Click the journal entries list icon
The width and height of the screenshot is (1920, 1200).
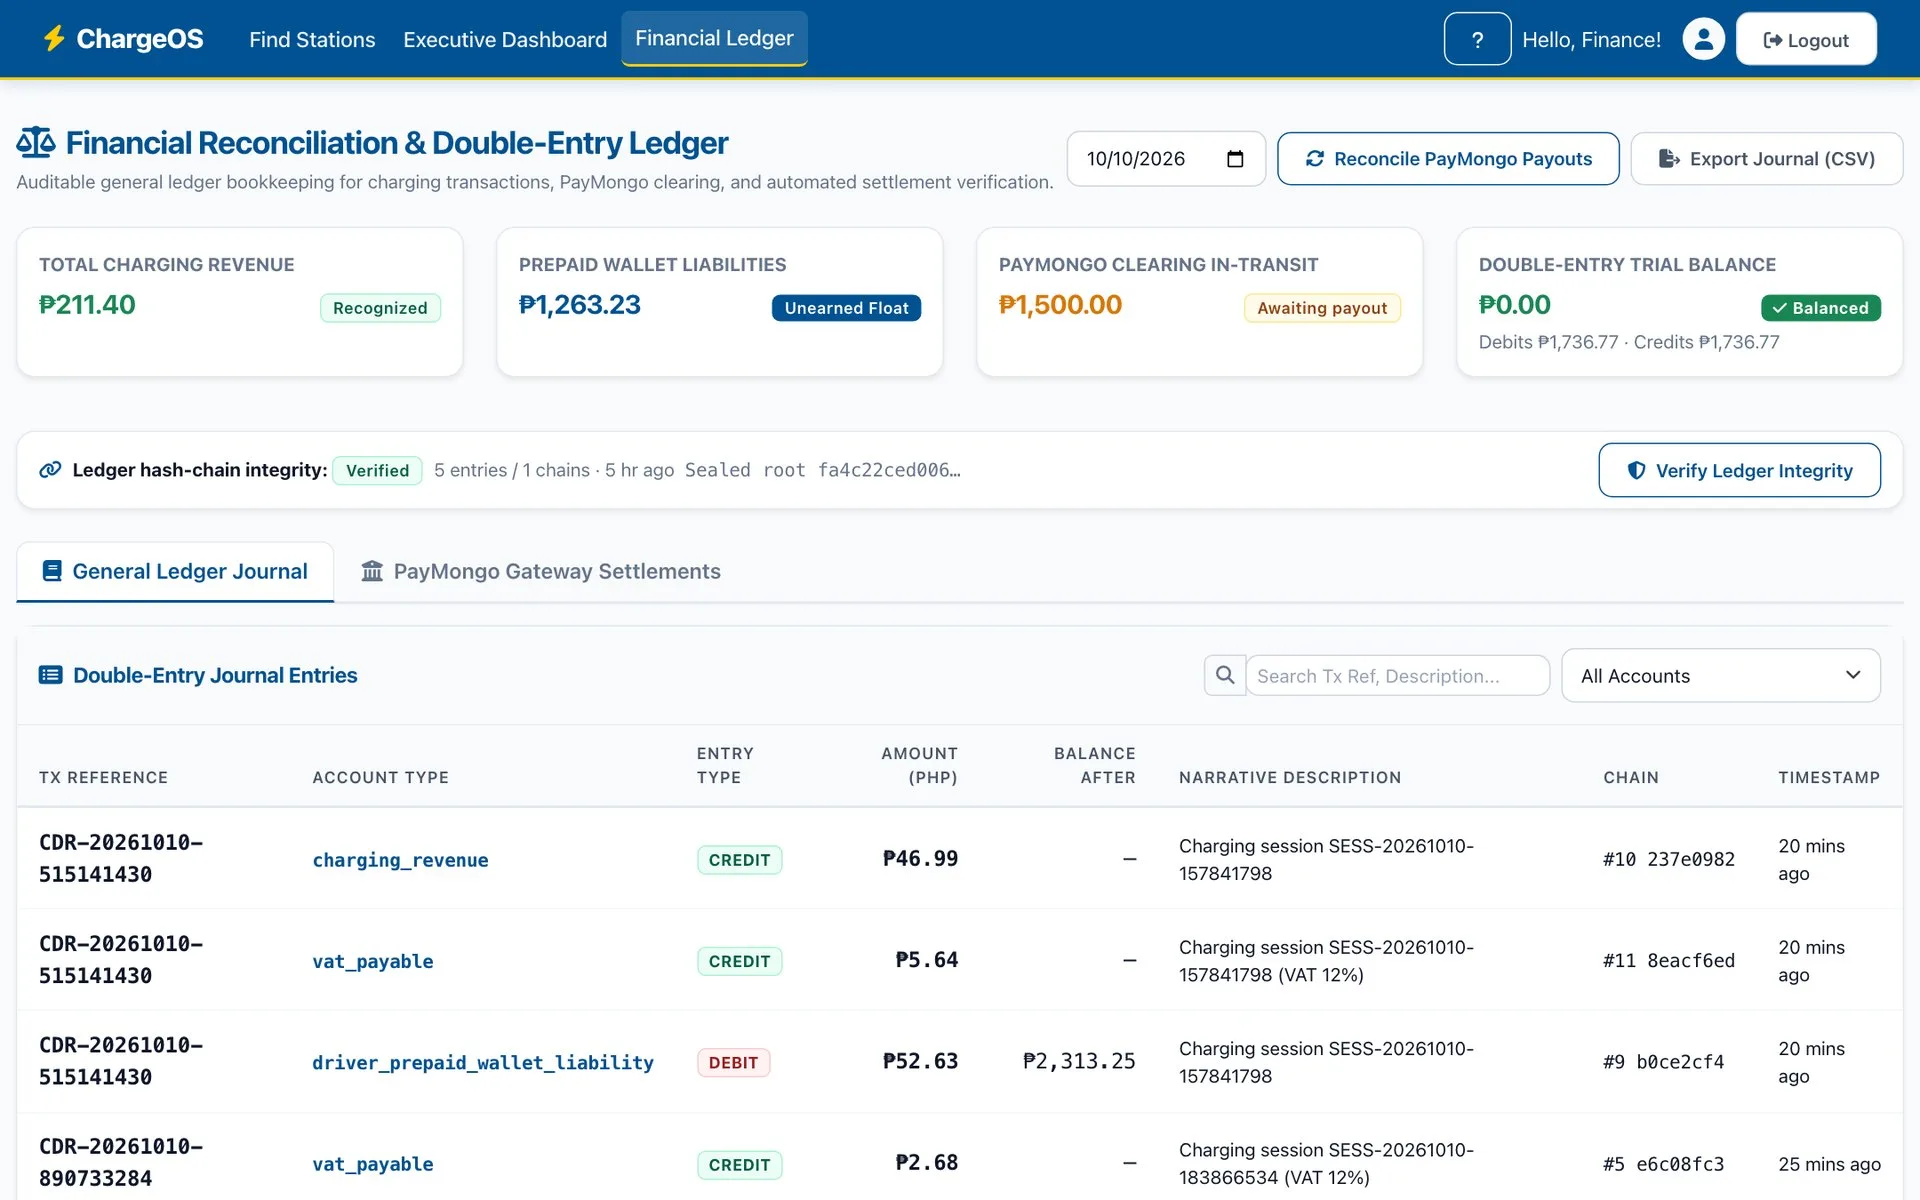[50, 675]
